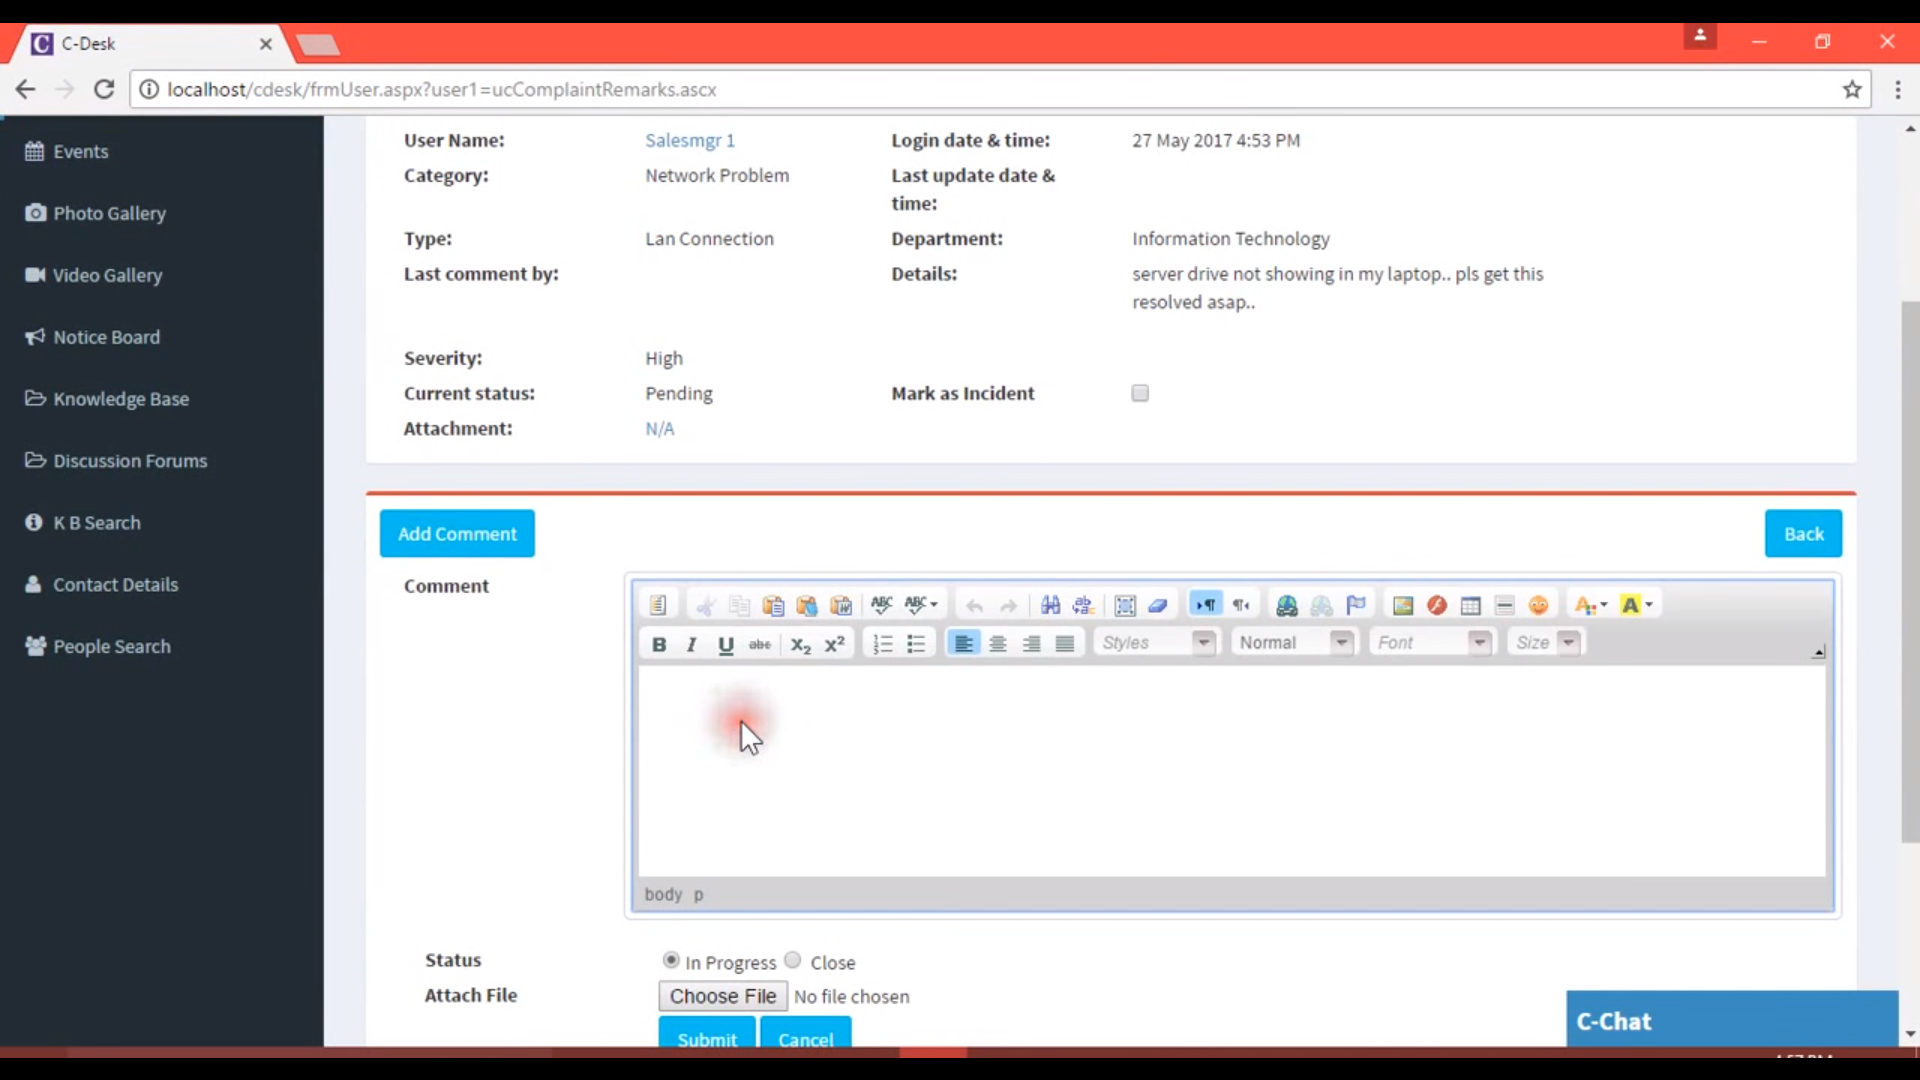Insert a table into the comment
1920x1080 pixels.
1471,605
